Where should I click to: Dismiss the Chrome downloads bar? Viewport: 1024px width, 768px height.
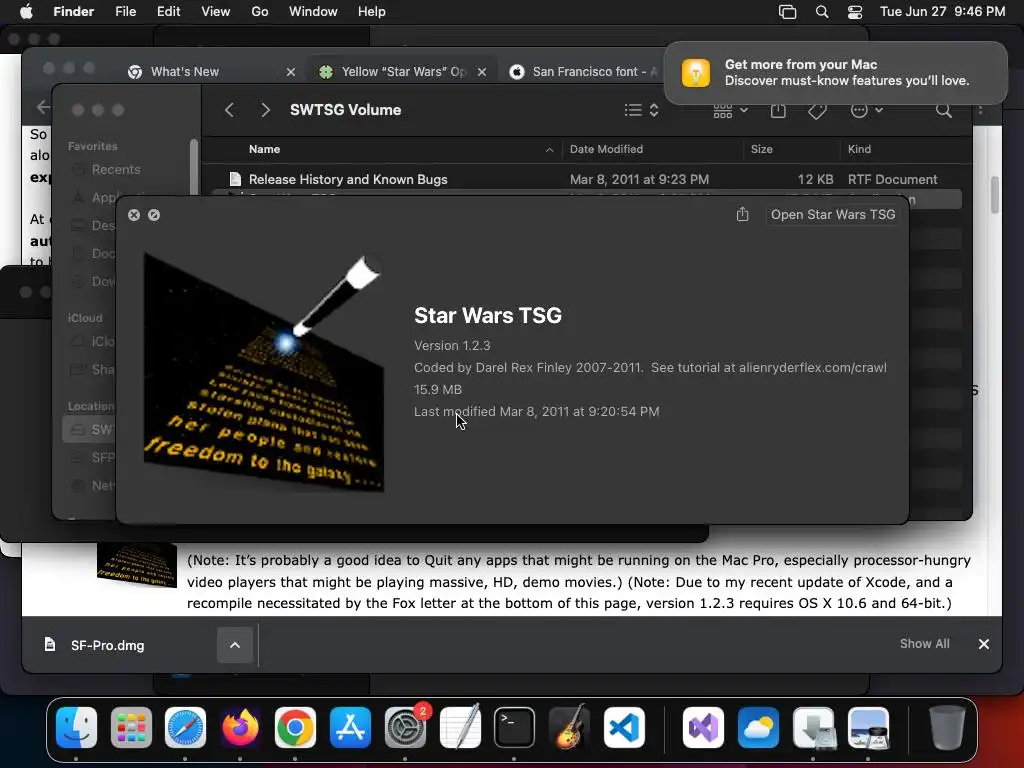pyautogui.click(x=984, y=645)
